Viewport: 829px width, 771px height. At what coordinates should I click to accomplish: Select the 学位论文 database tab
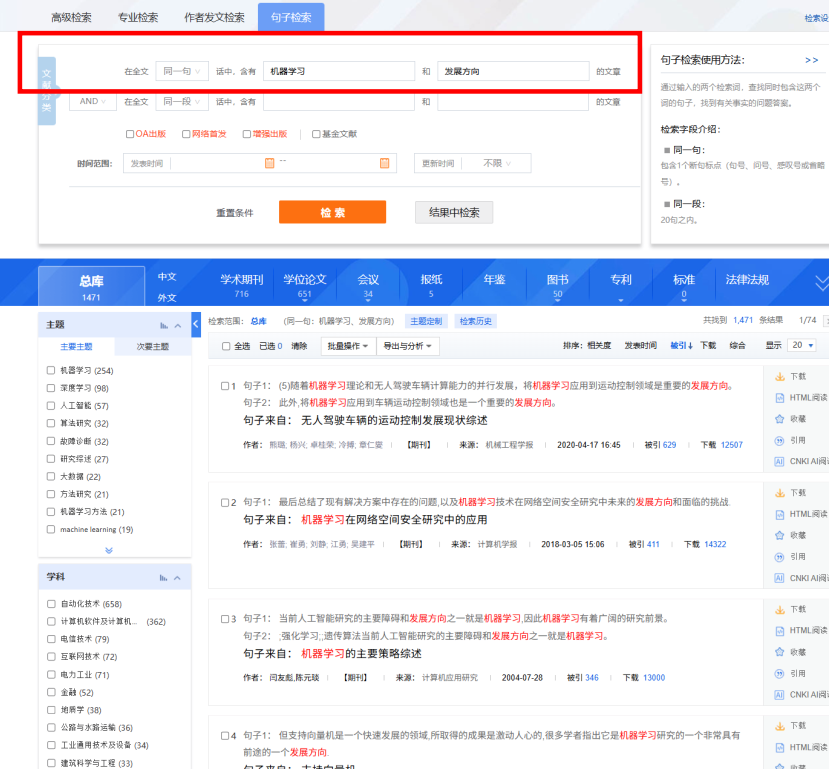304,285
